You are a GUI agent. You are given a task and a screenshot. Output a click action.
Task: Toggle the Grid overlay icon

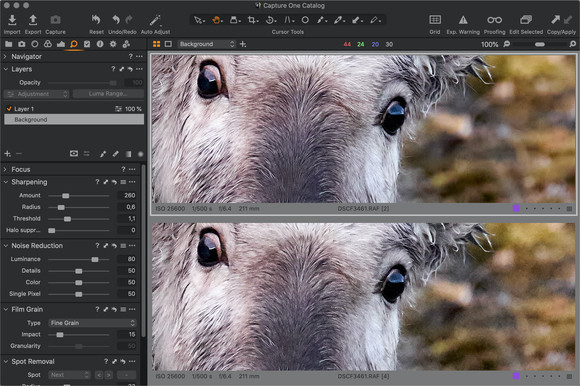435,20
